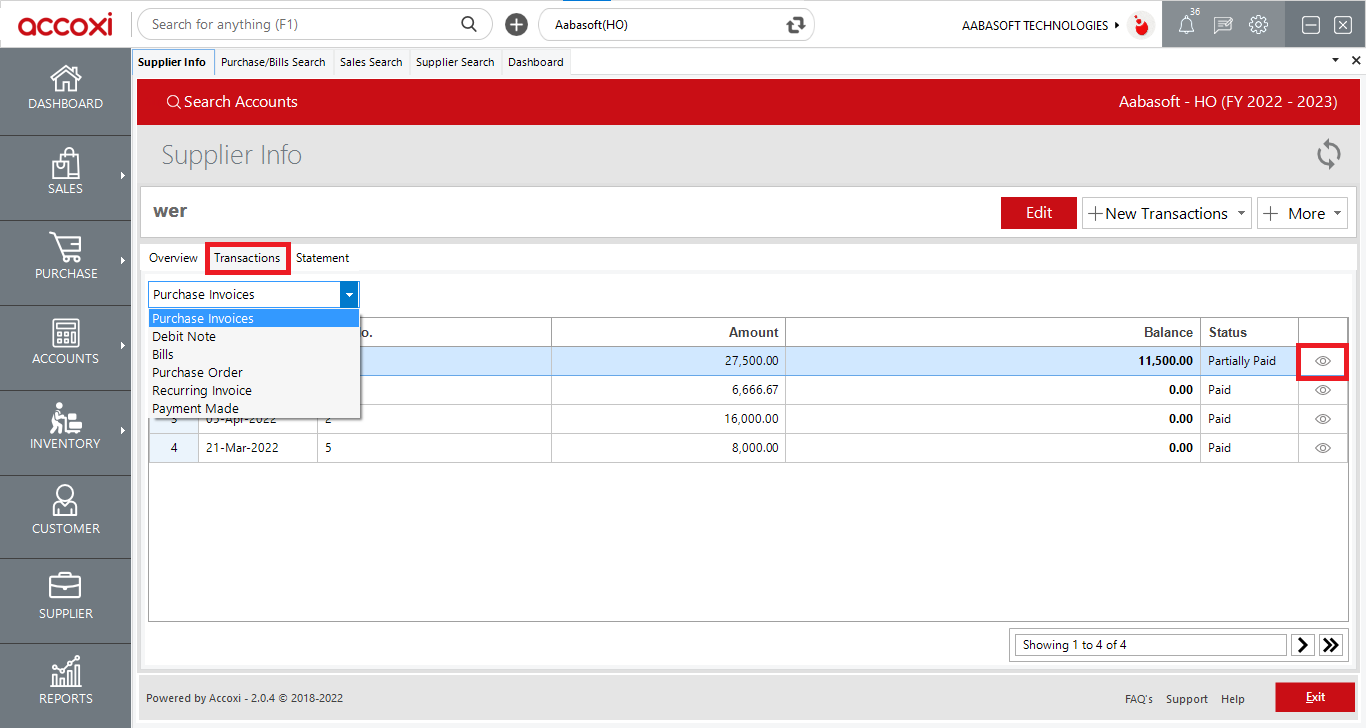Screen dimensions: 1366x728
Task: Click the refresh icon on Supplier Info
Action: coord(1328,154)
